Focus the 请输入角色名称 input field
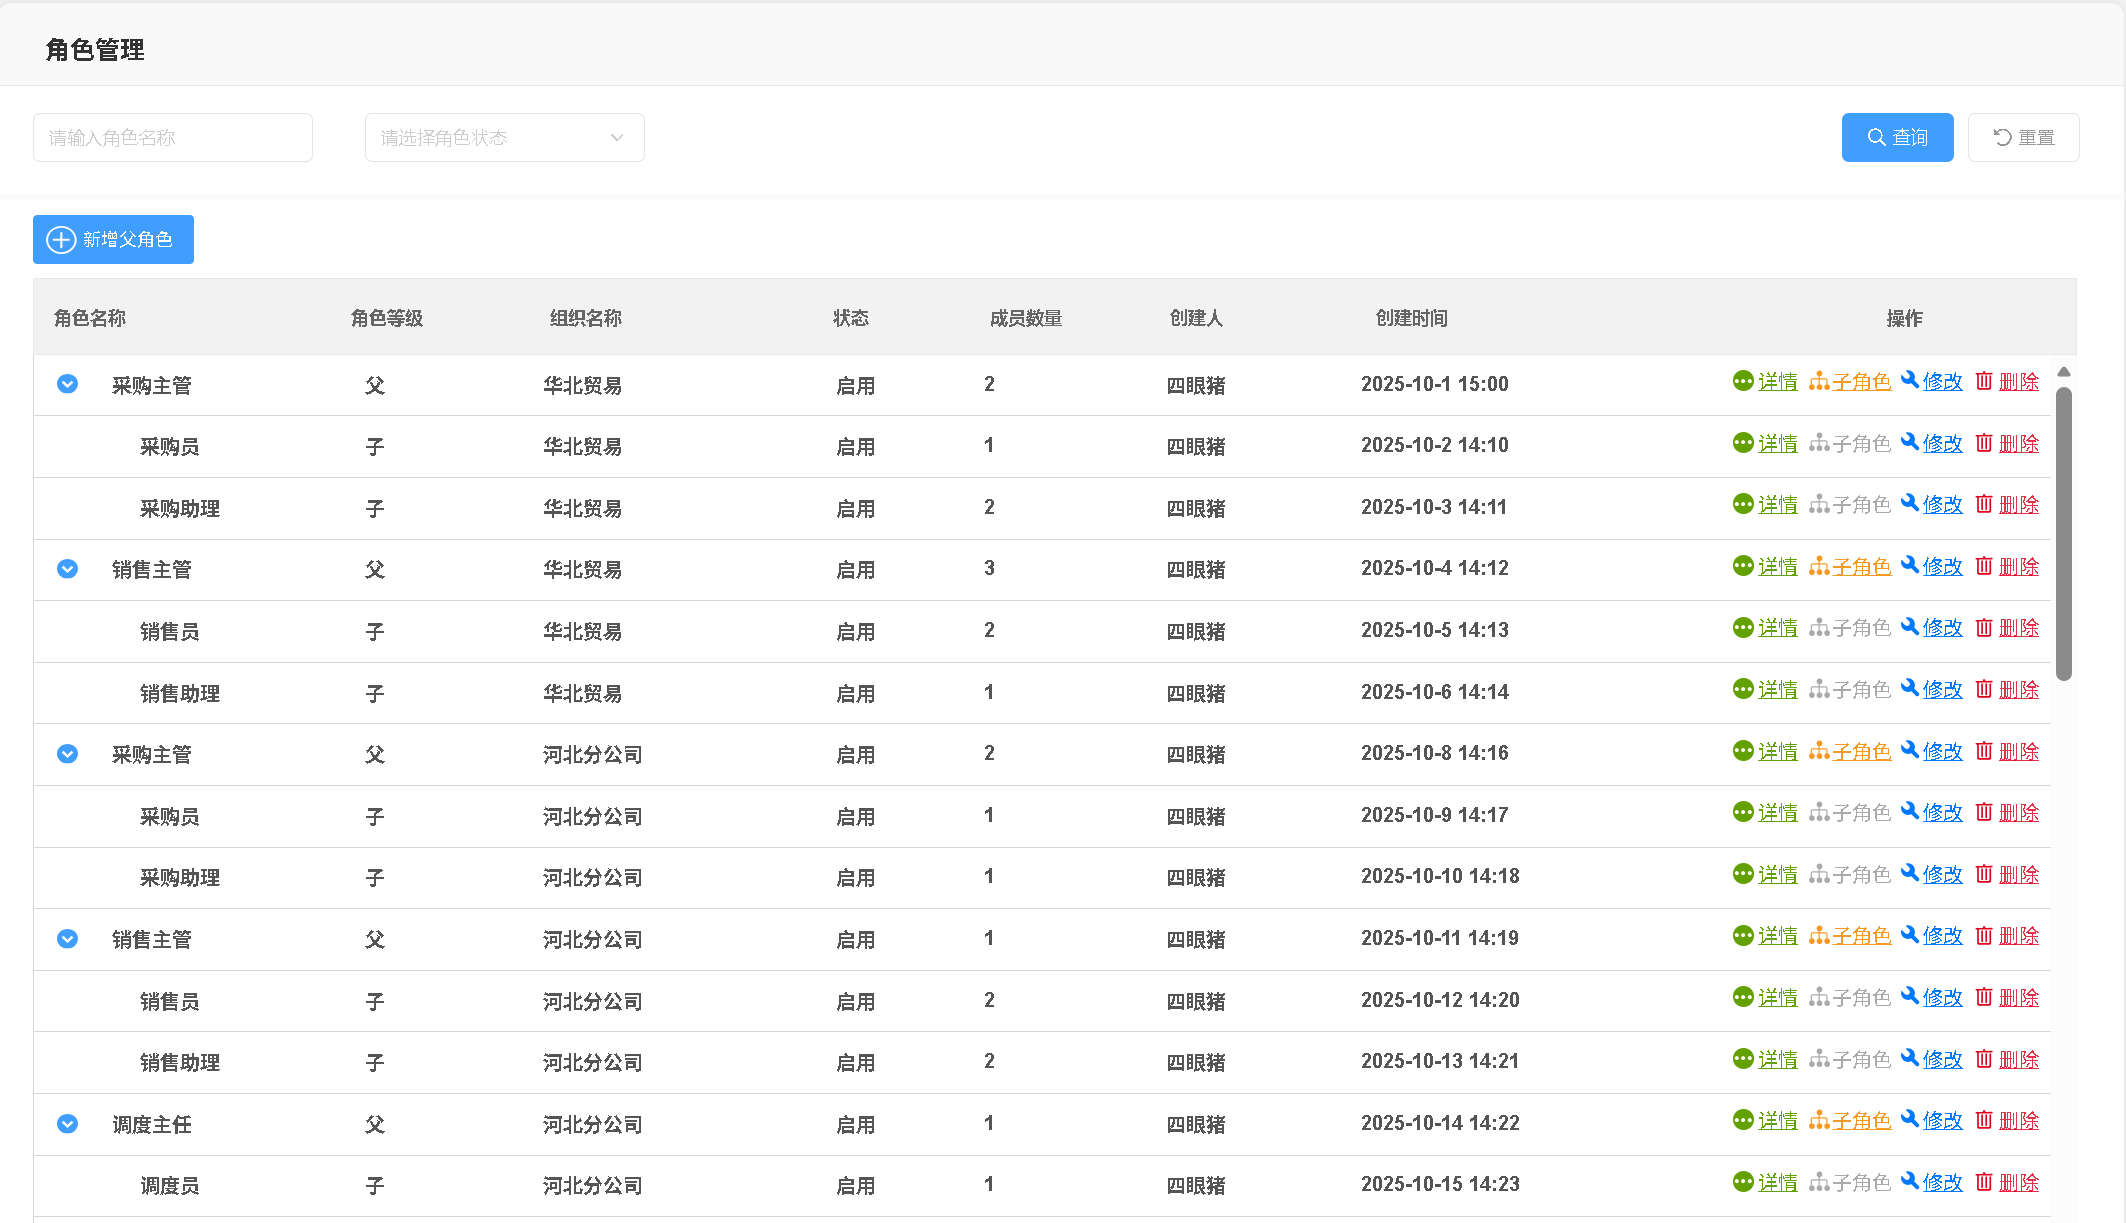The width and height of the screenshot is (2126, 1223). click(x=172, y=138)
